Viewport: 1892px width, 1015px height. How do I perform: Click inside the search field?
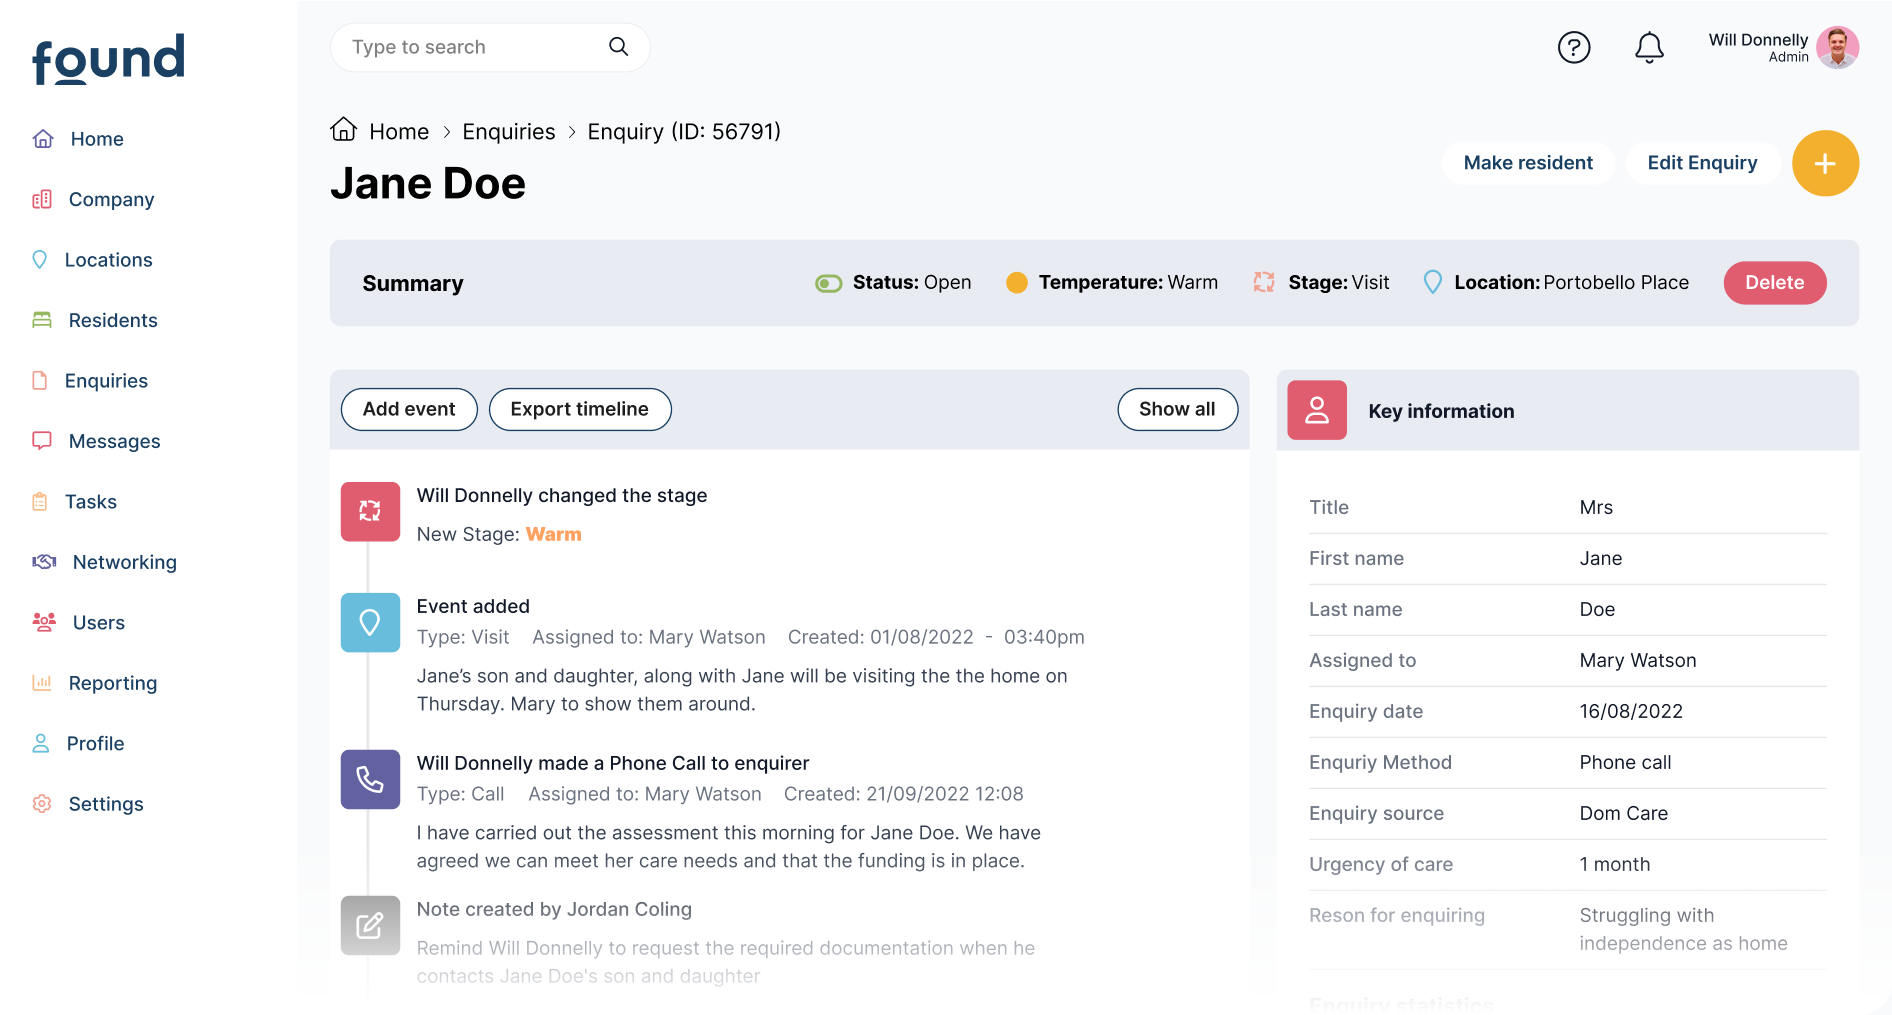point(470,47)
